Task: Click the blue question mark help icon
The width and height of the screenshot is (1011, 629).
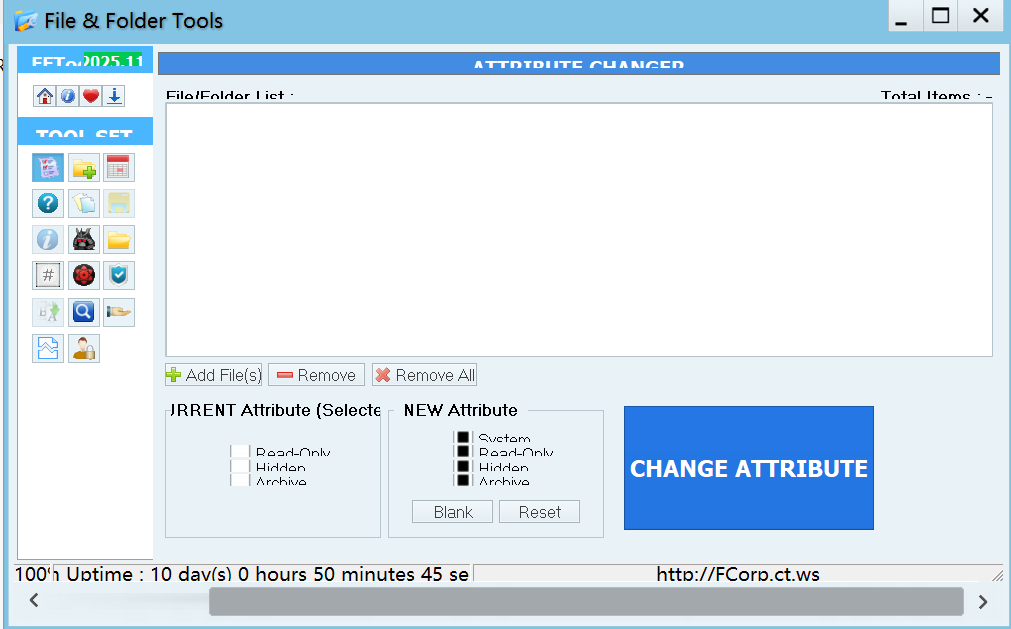Action: tap(47, 203)
